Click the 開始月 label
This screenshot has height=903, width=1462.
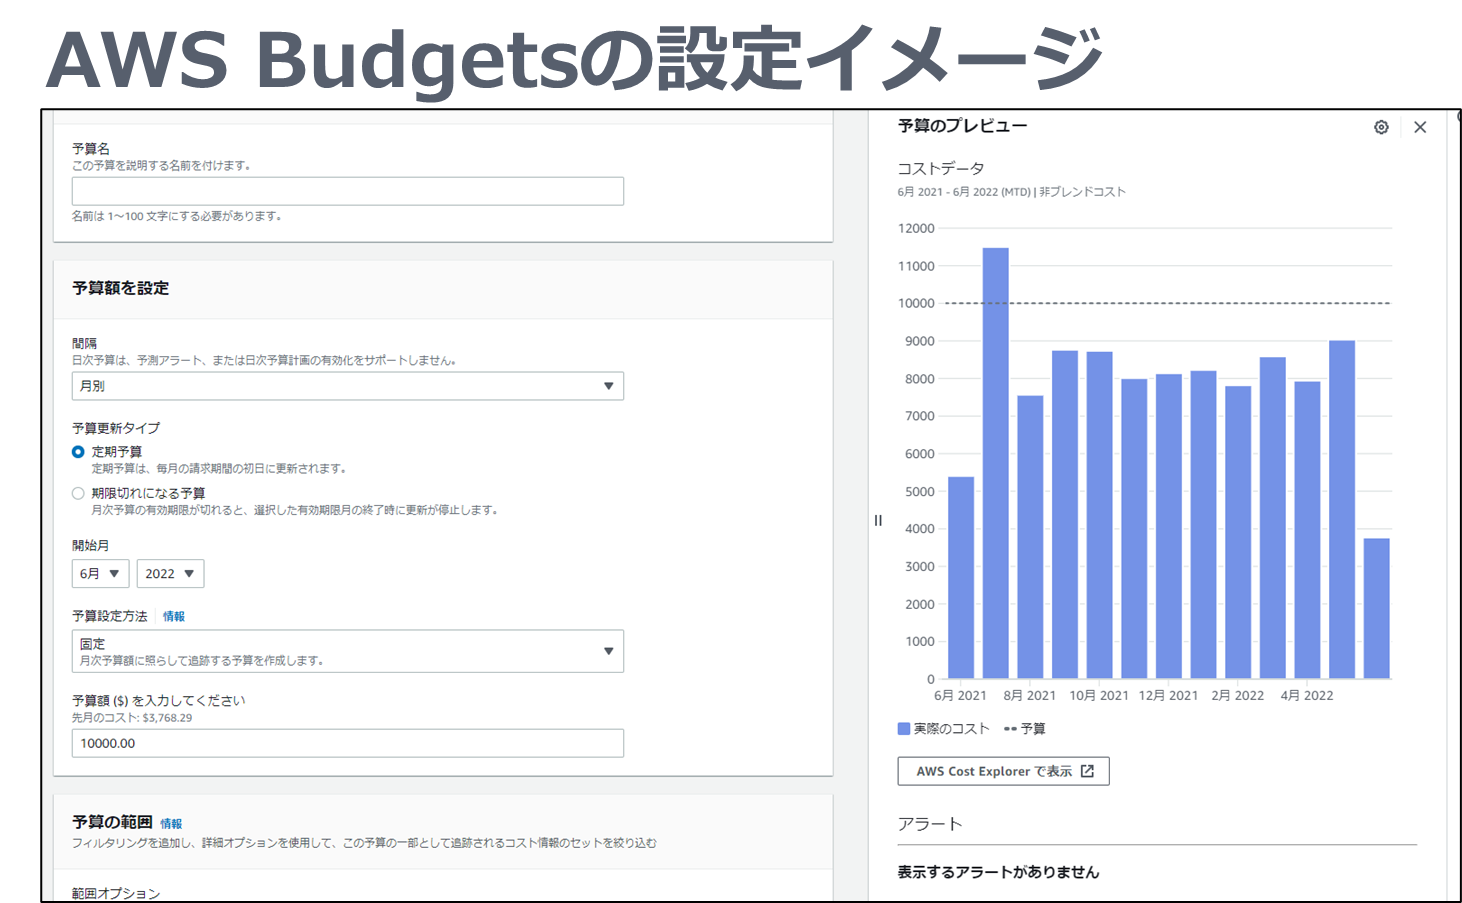click(90, 545)
